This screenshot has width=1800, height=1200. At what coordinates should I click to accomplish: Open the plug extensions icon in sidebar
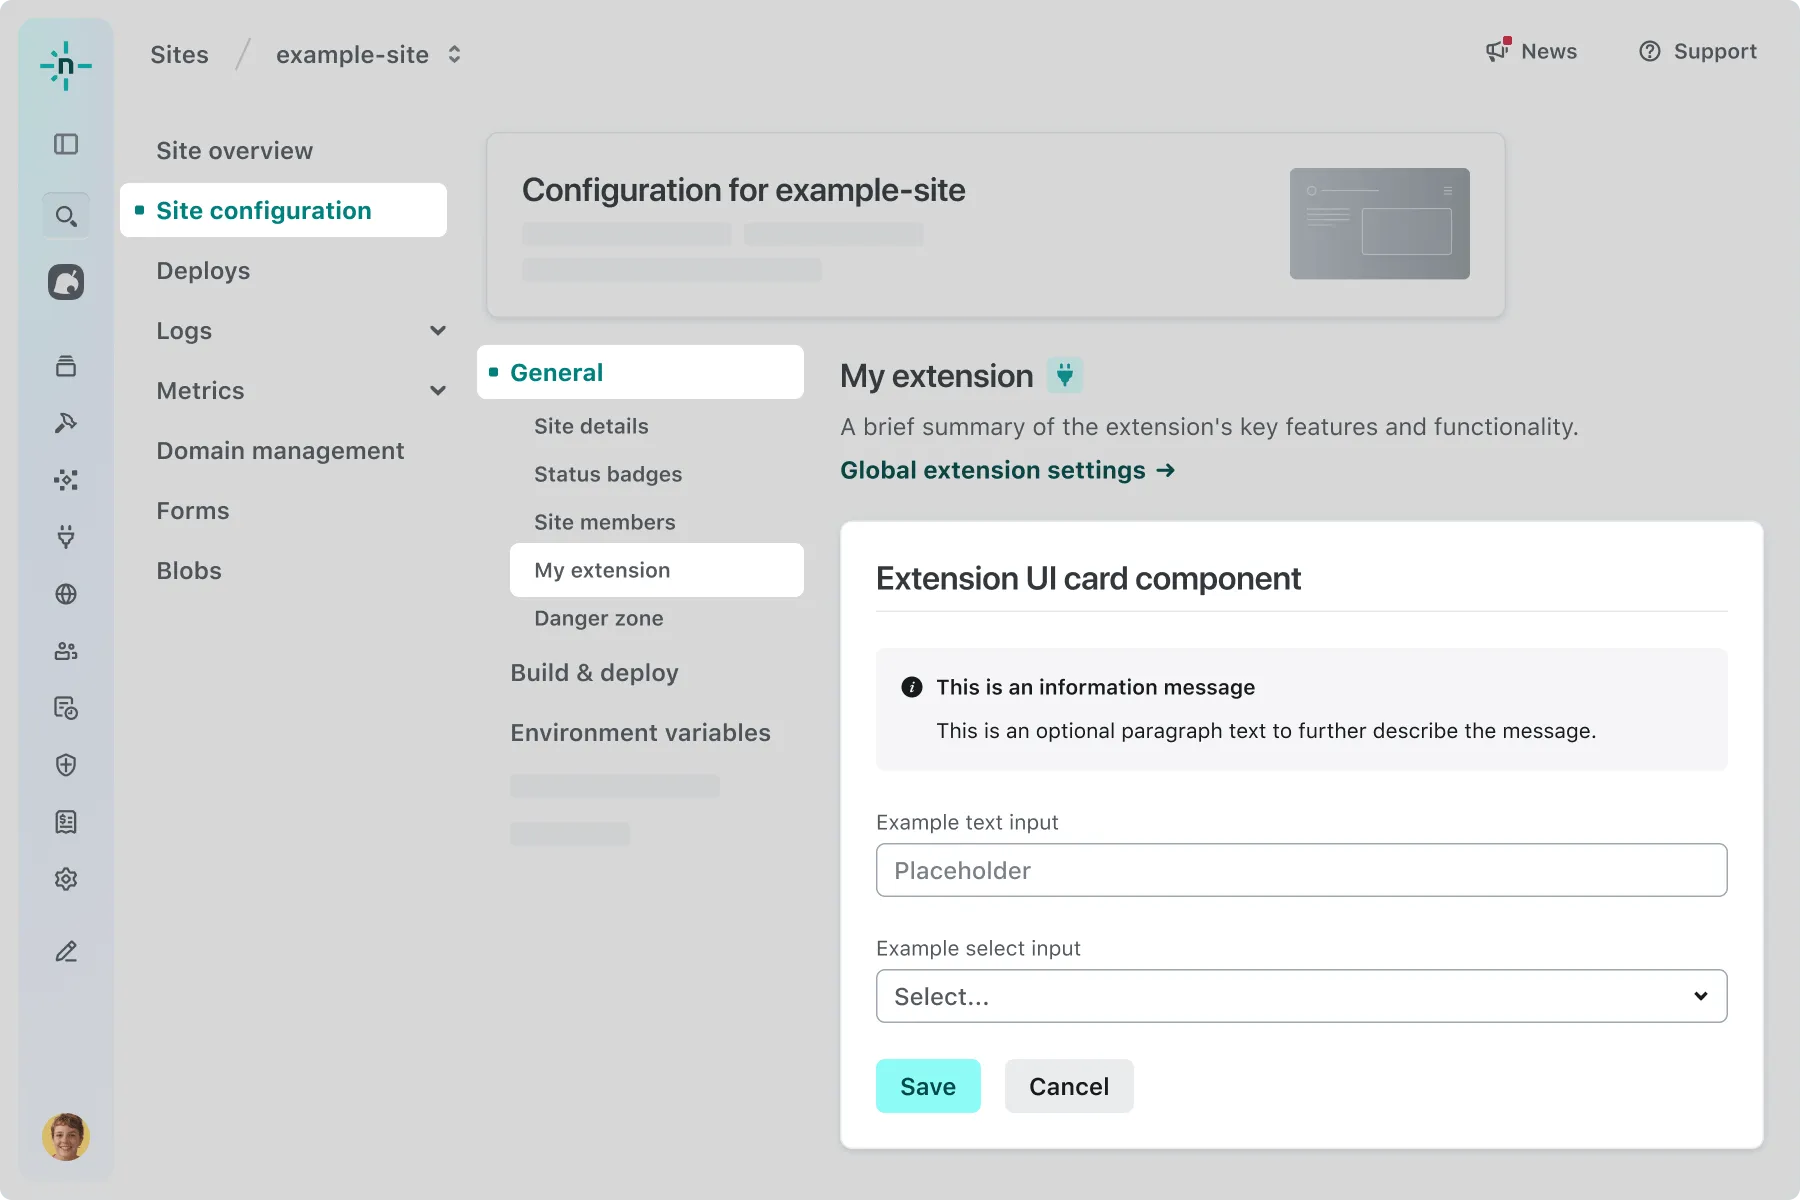click(x=66, y=537)
